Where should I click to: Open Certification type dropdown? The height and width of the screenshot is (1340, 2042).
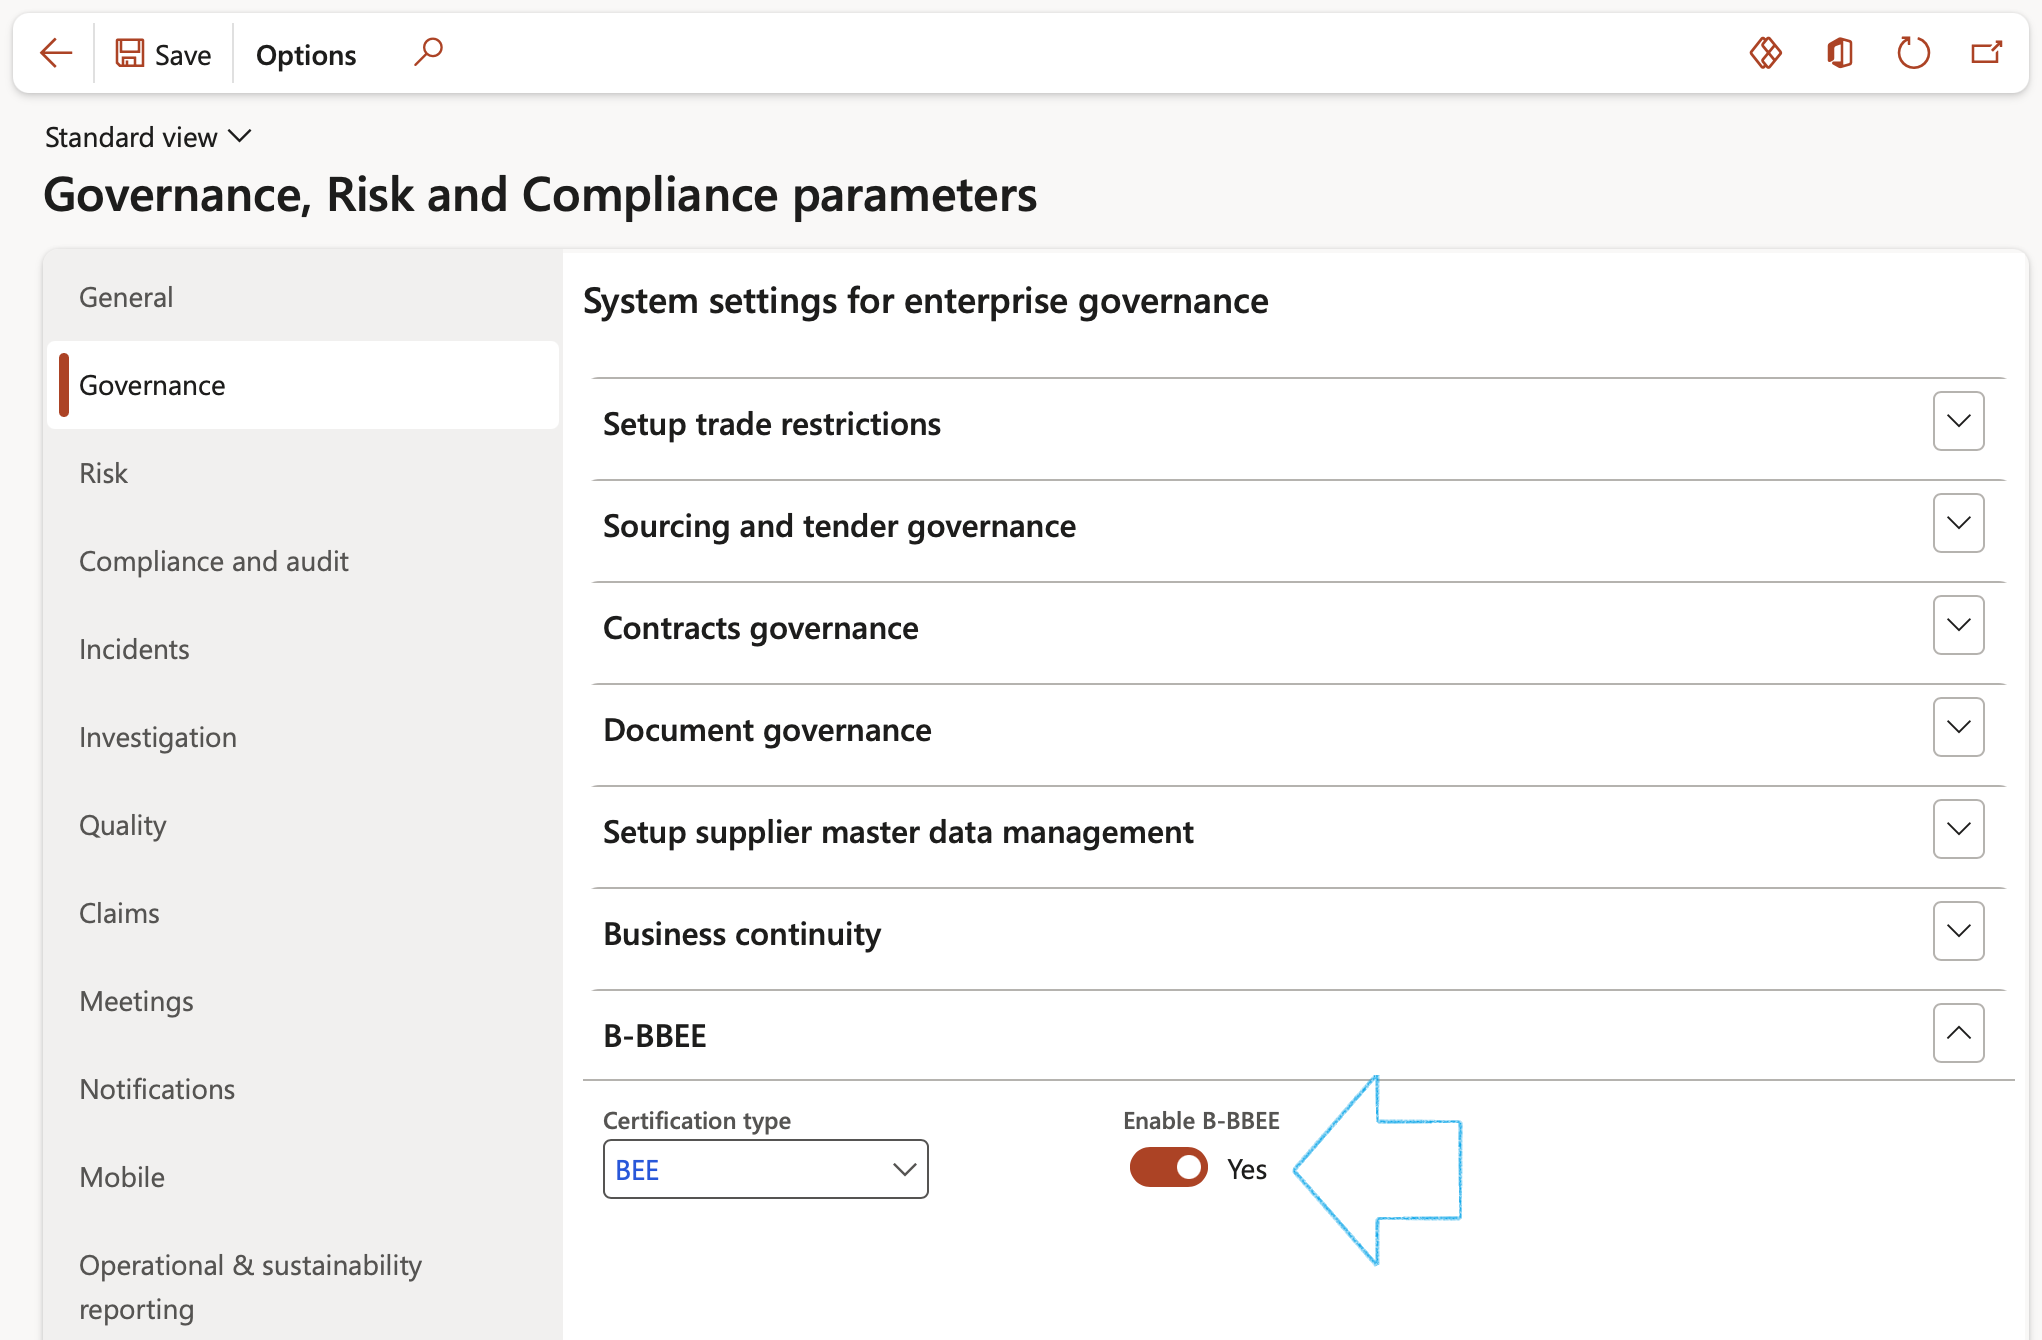click(x=904, y=1169)
